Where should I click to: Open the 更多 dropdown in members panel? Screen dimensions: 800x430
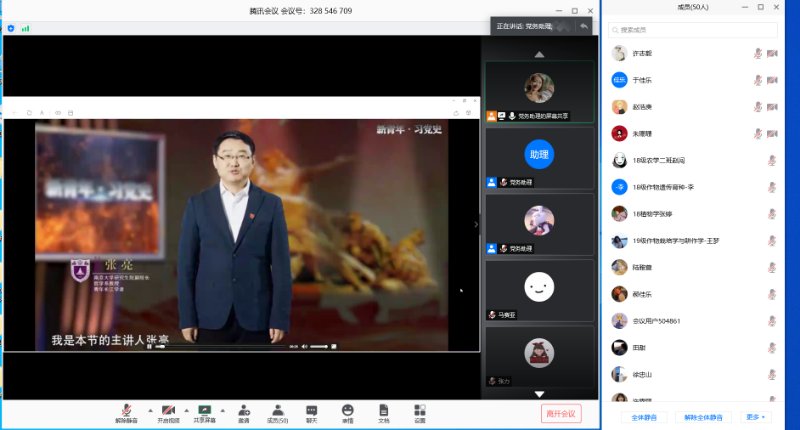coord(755,416)
